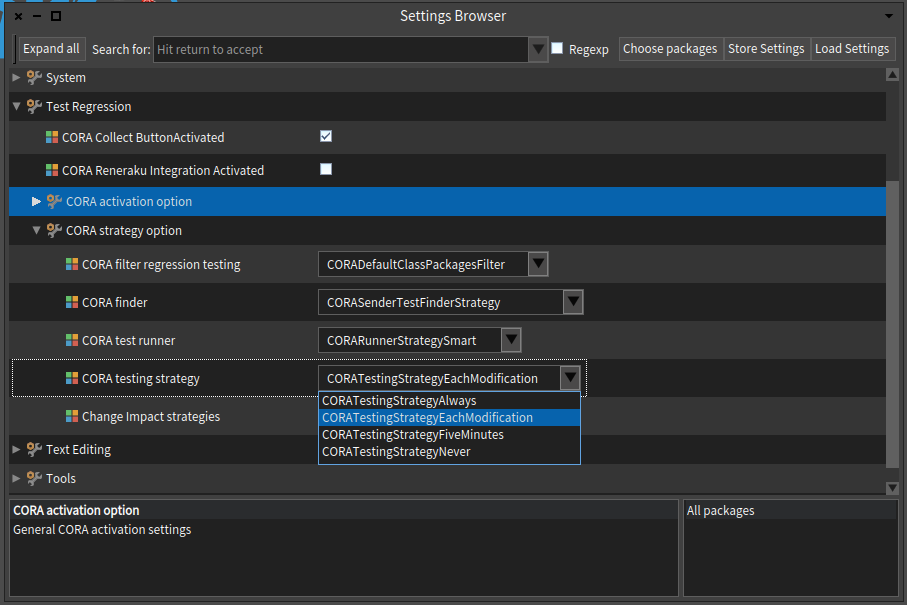Click the CORA testing strategy setting icon
907x605 pixels.
pyautogui.click(x=72, y=378)
